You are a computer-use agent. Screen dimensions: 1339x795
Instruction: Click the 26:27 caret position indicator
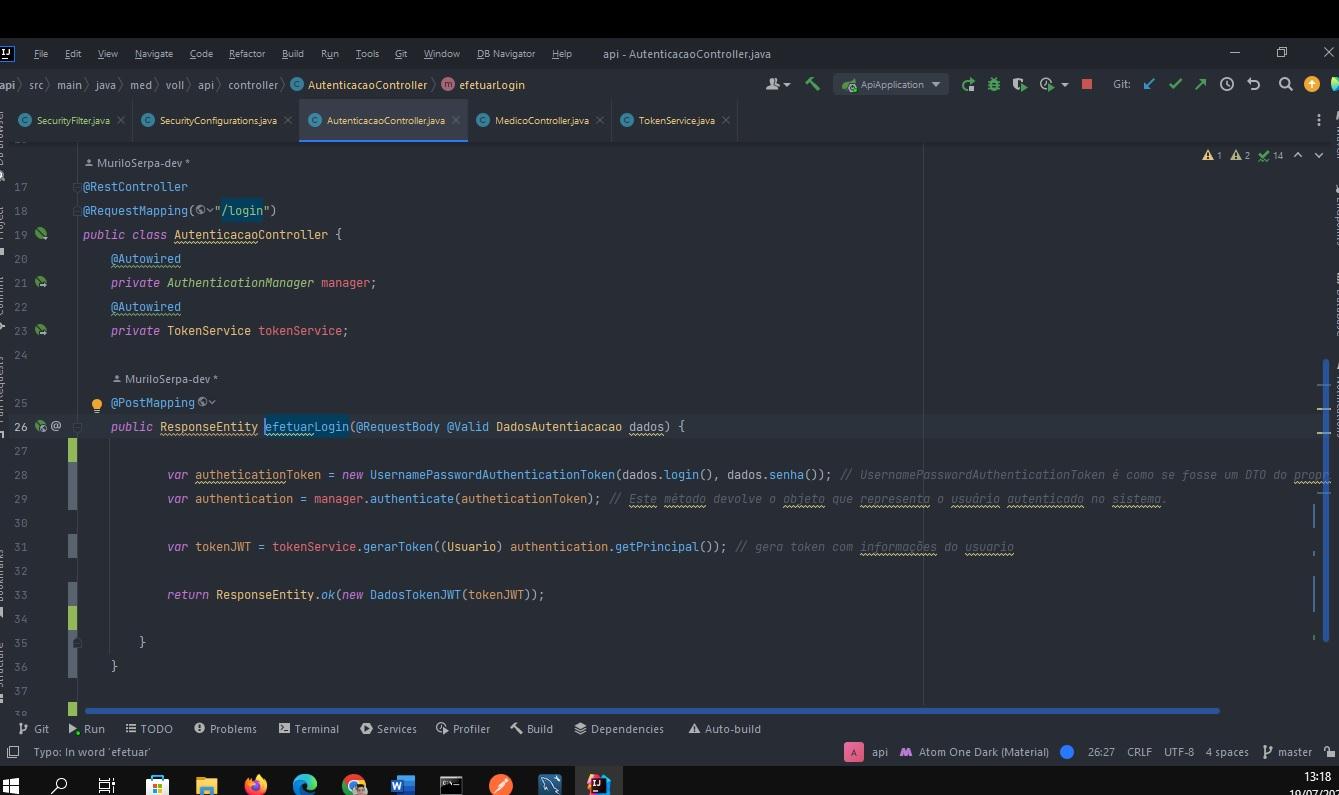[1101, 752]
